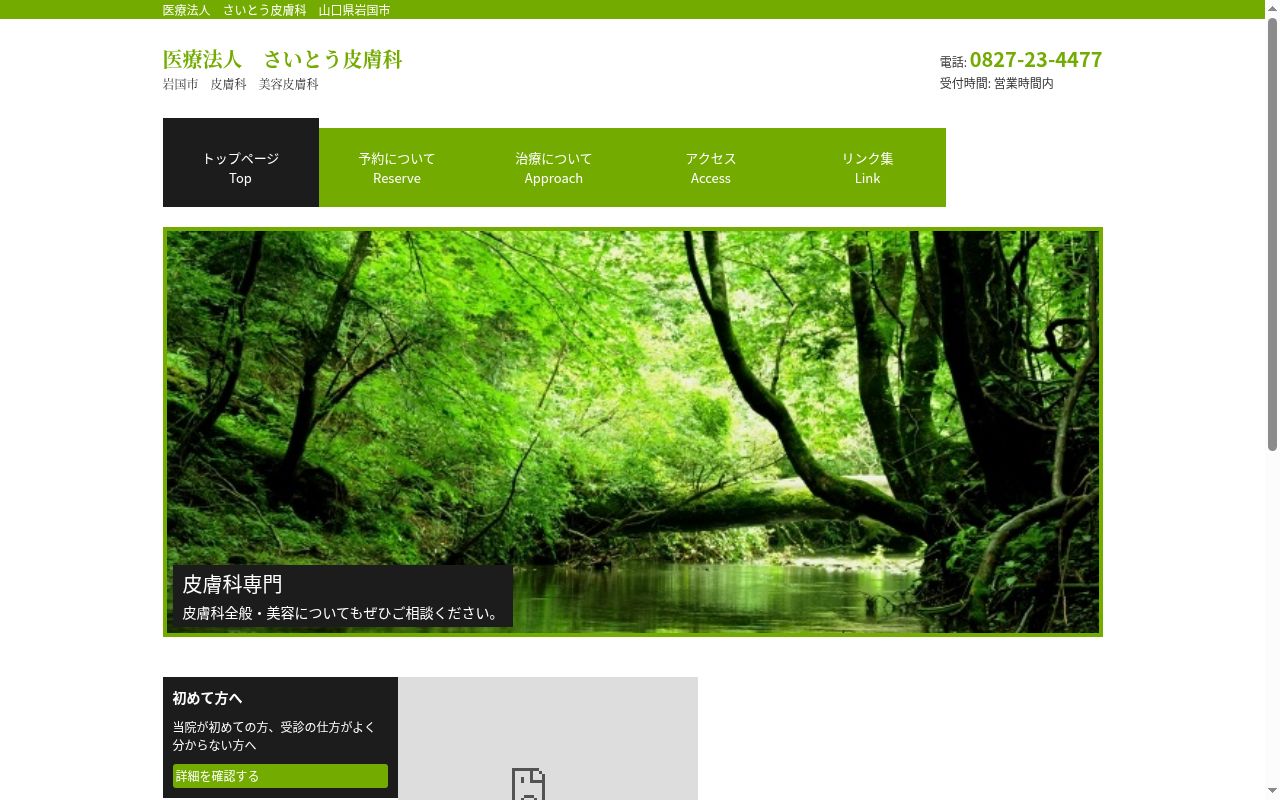Click the forest stream banner image
This screenshot has width=1280, height=800.
633,432
